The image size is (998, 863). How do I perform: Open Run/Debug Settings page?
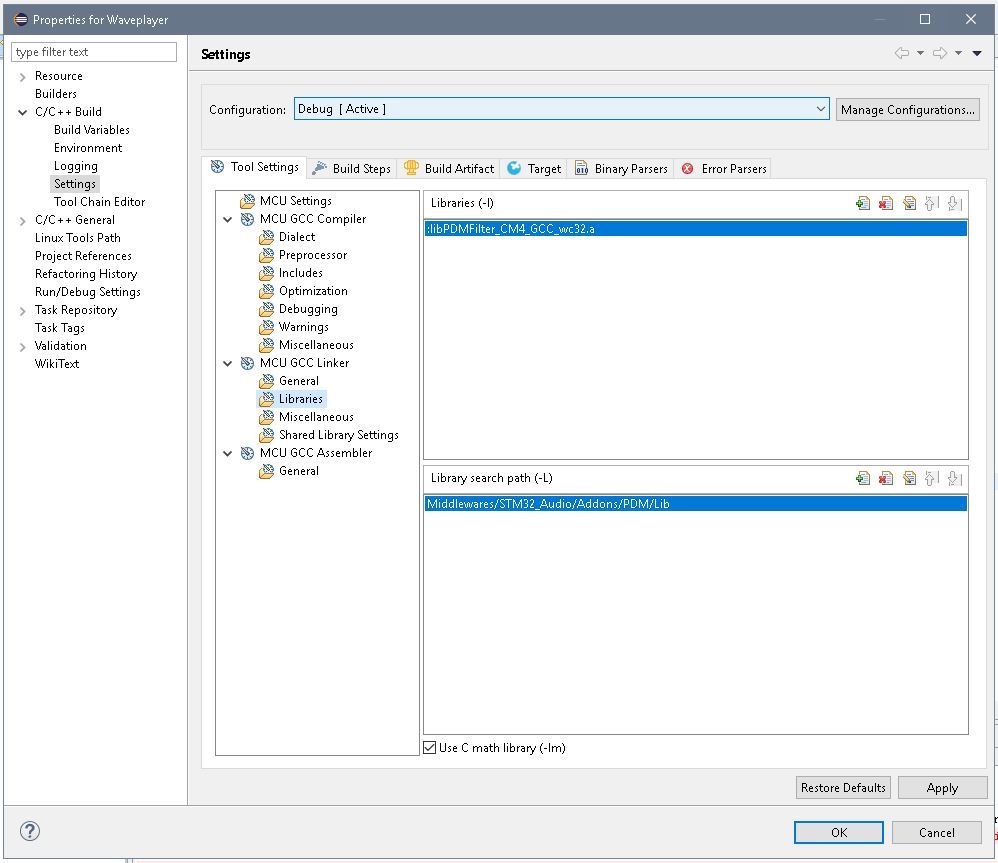(x=88, y=292)
